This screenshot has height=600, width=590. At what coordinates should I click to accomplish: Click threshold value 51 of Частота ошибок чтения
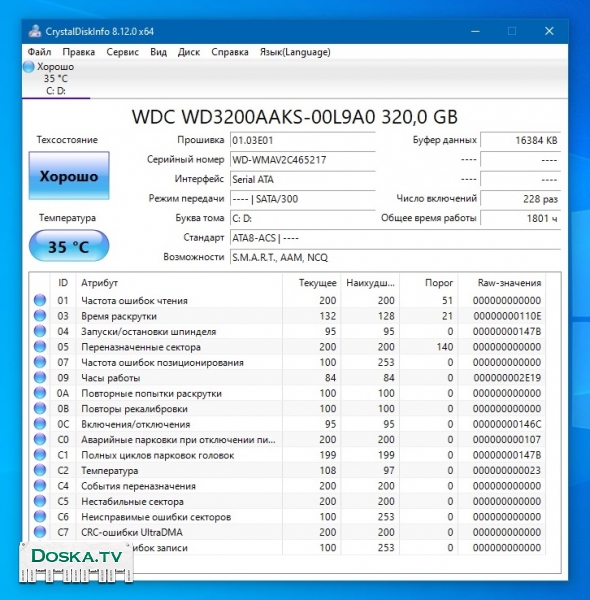[447, 300]
